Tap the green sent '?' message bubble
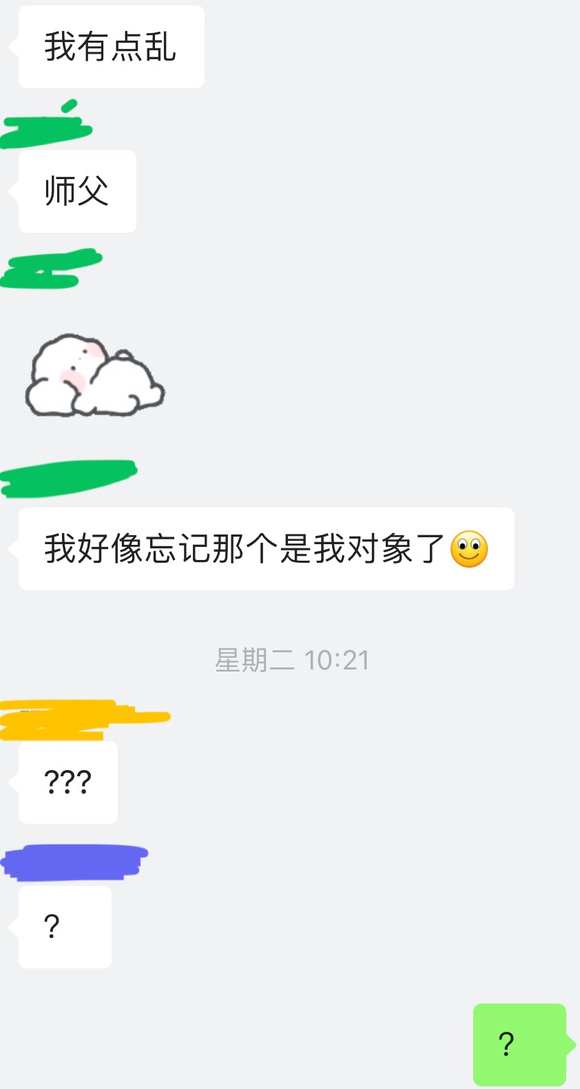The height and width of the screenshot is (1089, 580). tap(520, 1045)
